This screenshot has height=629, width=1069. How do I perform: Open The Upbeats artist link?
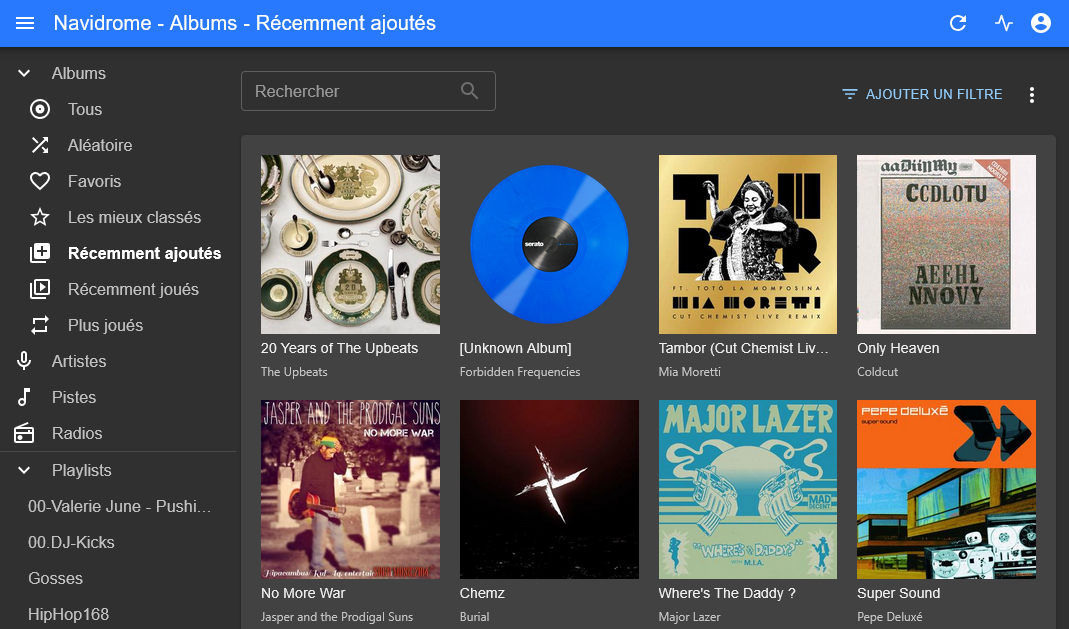coord(294,372)
